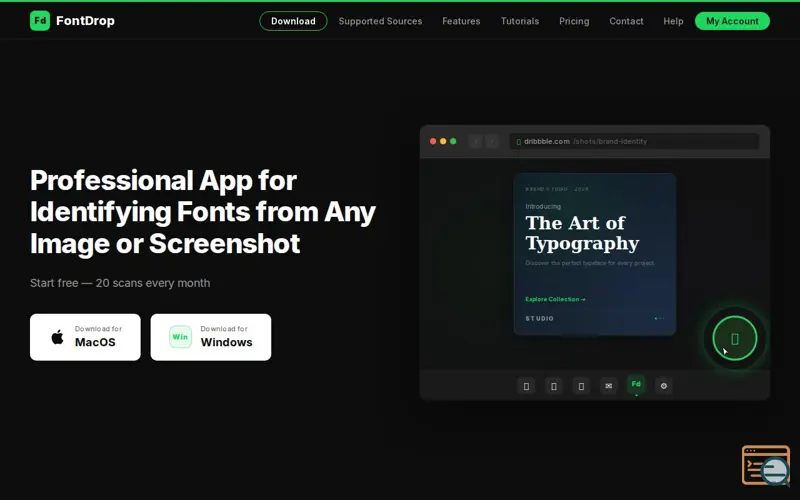Image resolution: width=800 pixels, height=500 pixels.
Task: Click the "Professional App for Identifying Fonts" headline
Action: pos(203,212)
